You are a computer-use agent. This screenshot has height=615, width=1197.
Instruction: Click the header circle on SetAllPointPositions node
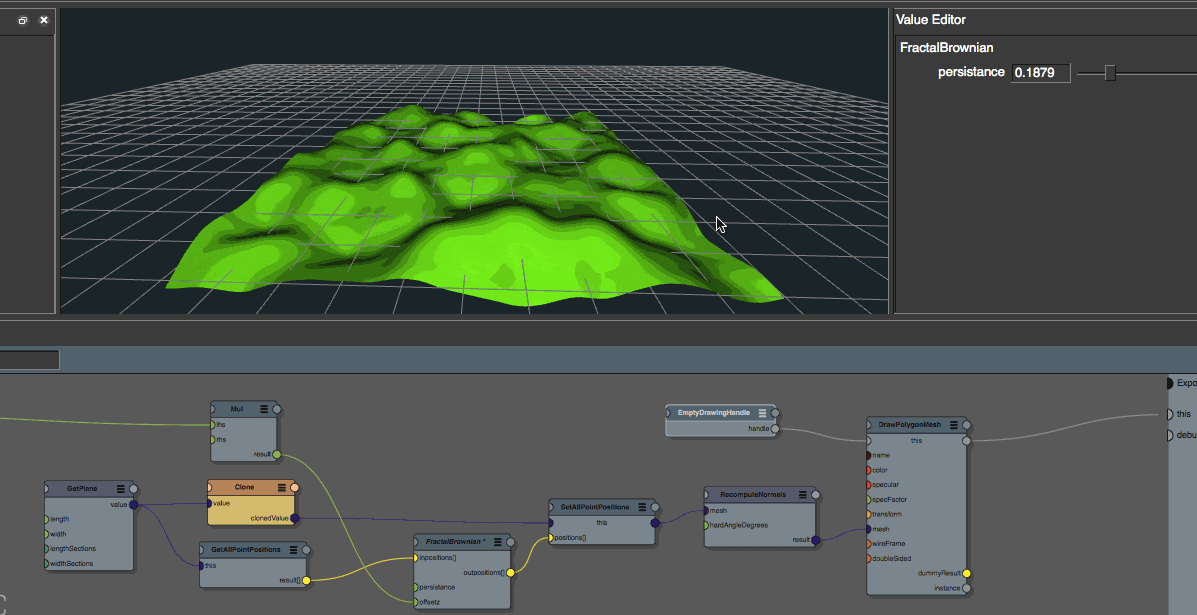pos(655,507)
